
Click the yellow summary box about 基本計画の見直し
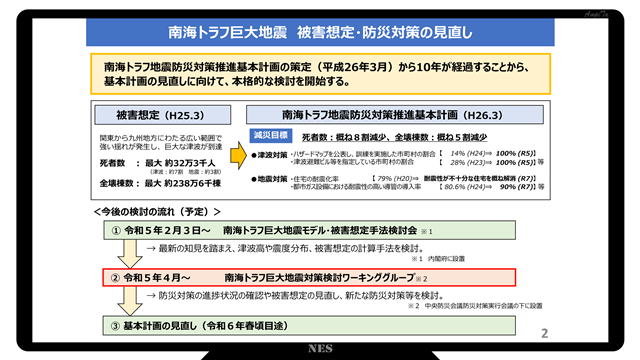tap(320, 74)
